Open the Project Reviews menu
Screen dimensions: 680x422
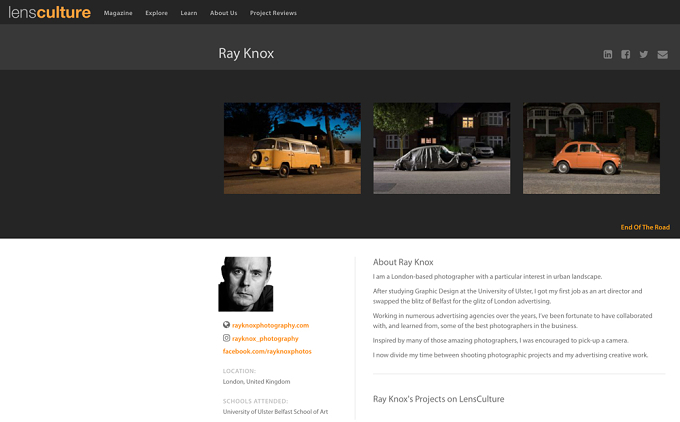pos(273,13)
